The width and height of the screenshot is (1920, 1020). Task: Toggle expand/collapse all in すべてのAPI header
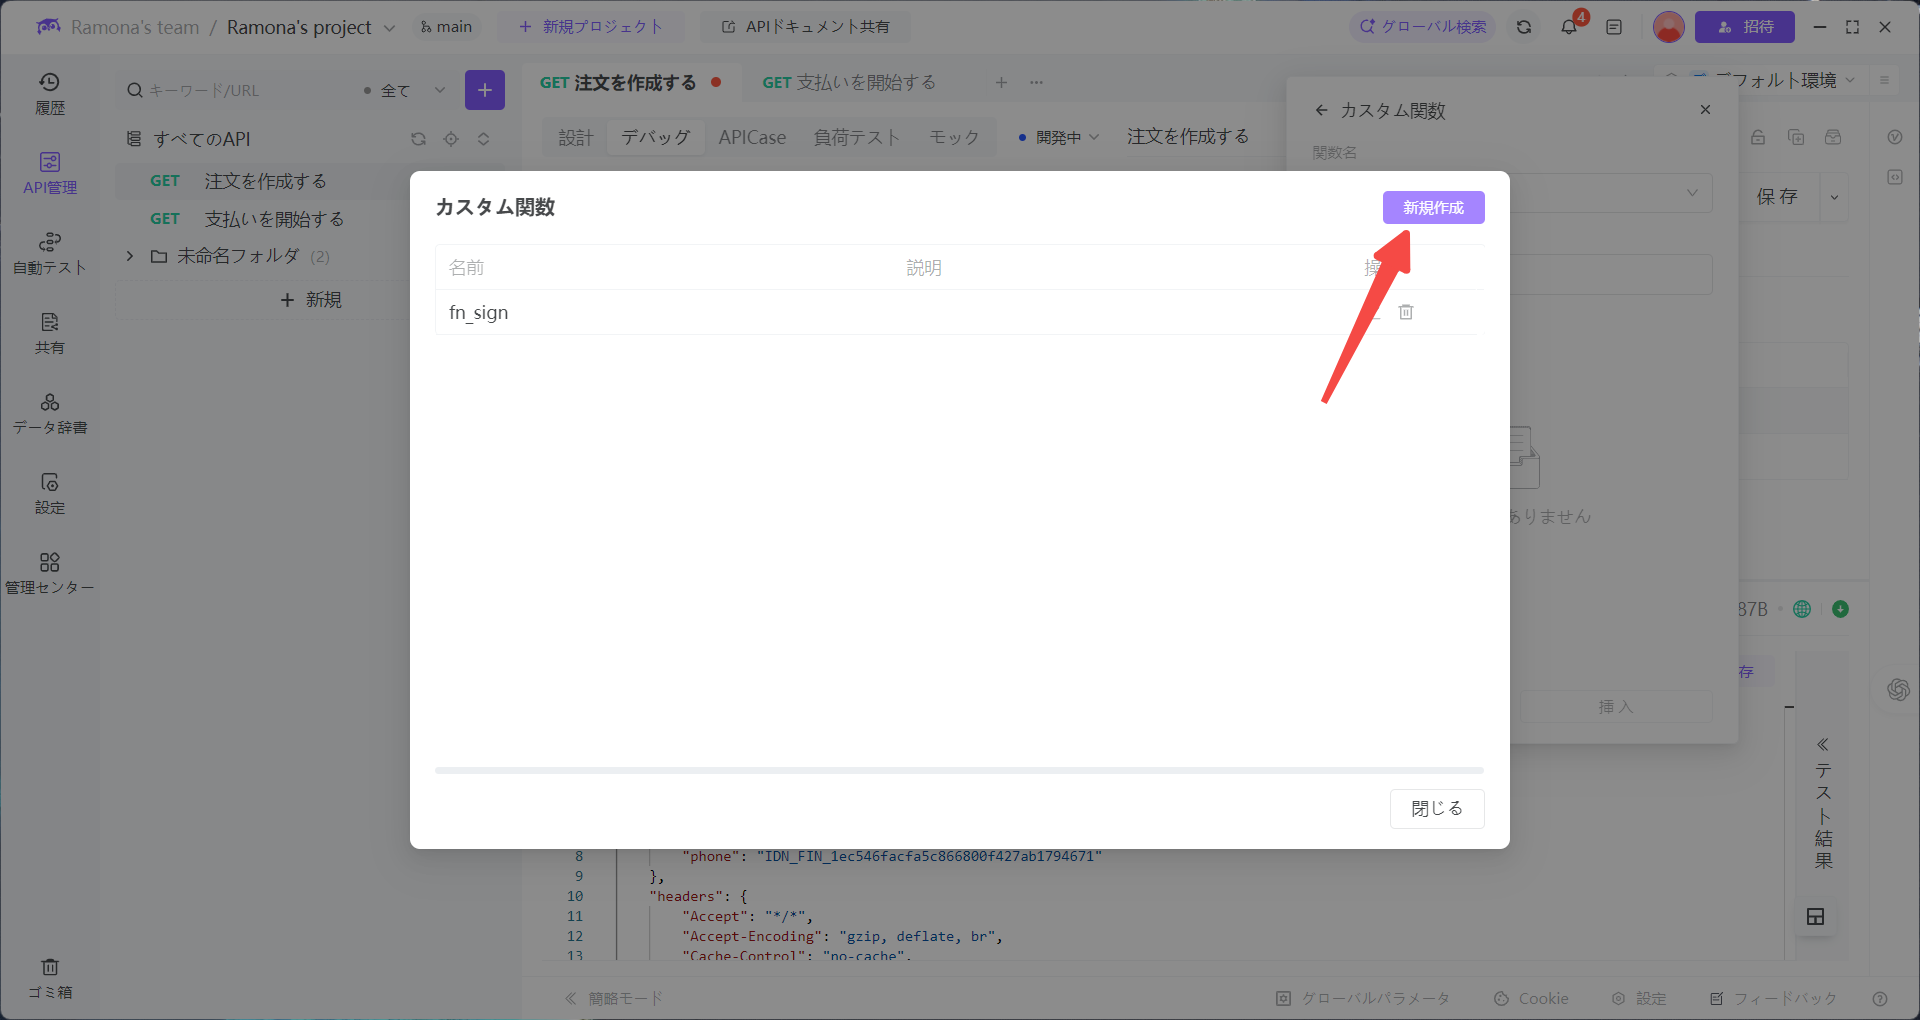tap(484, 139)
